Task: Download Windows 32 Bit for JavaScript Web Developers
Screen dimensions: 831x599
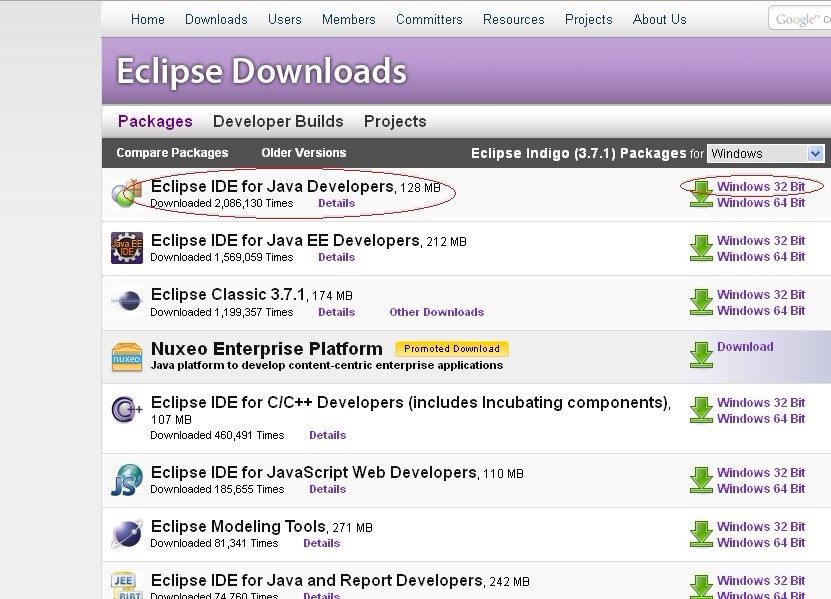Action: (761, 473)
